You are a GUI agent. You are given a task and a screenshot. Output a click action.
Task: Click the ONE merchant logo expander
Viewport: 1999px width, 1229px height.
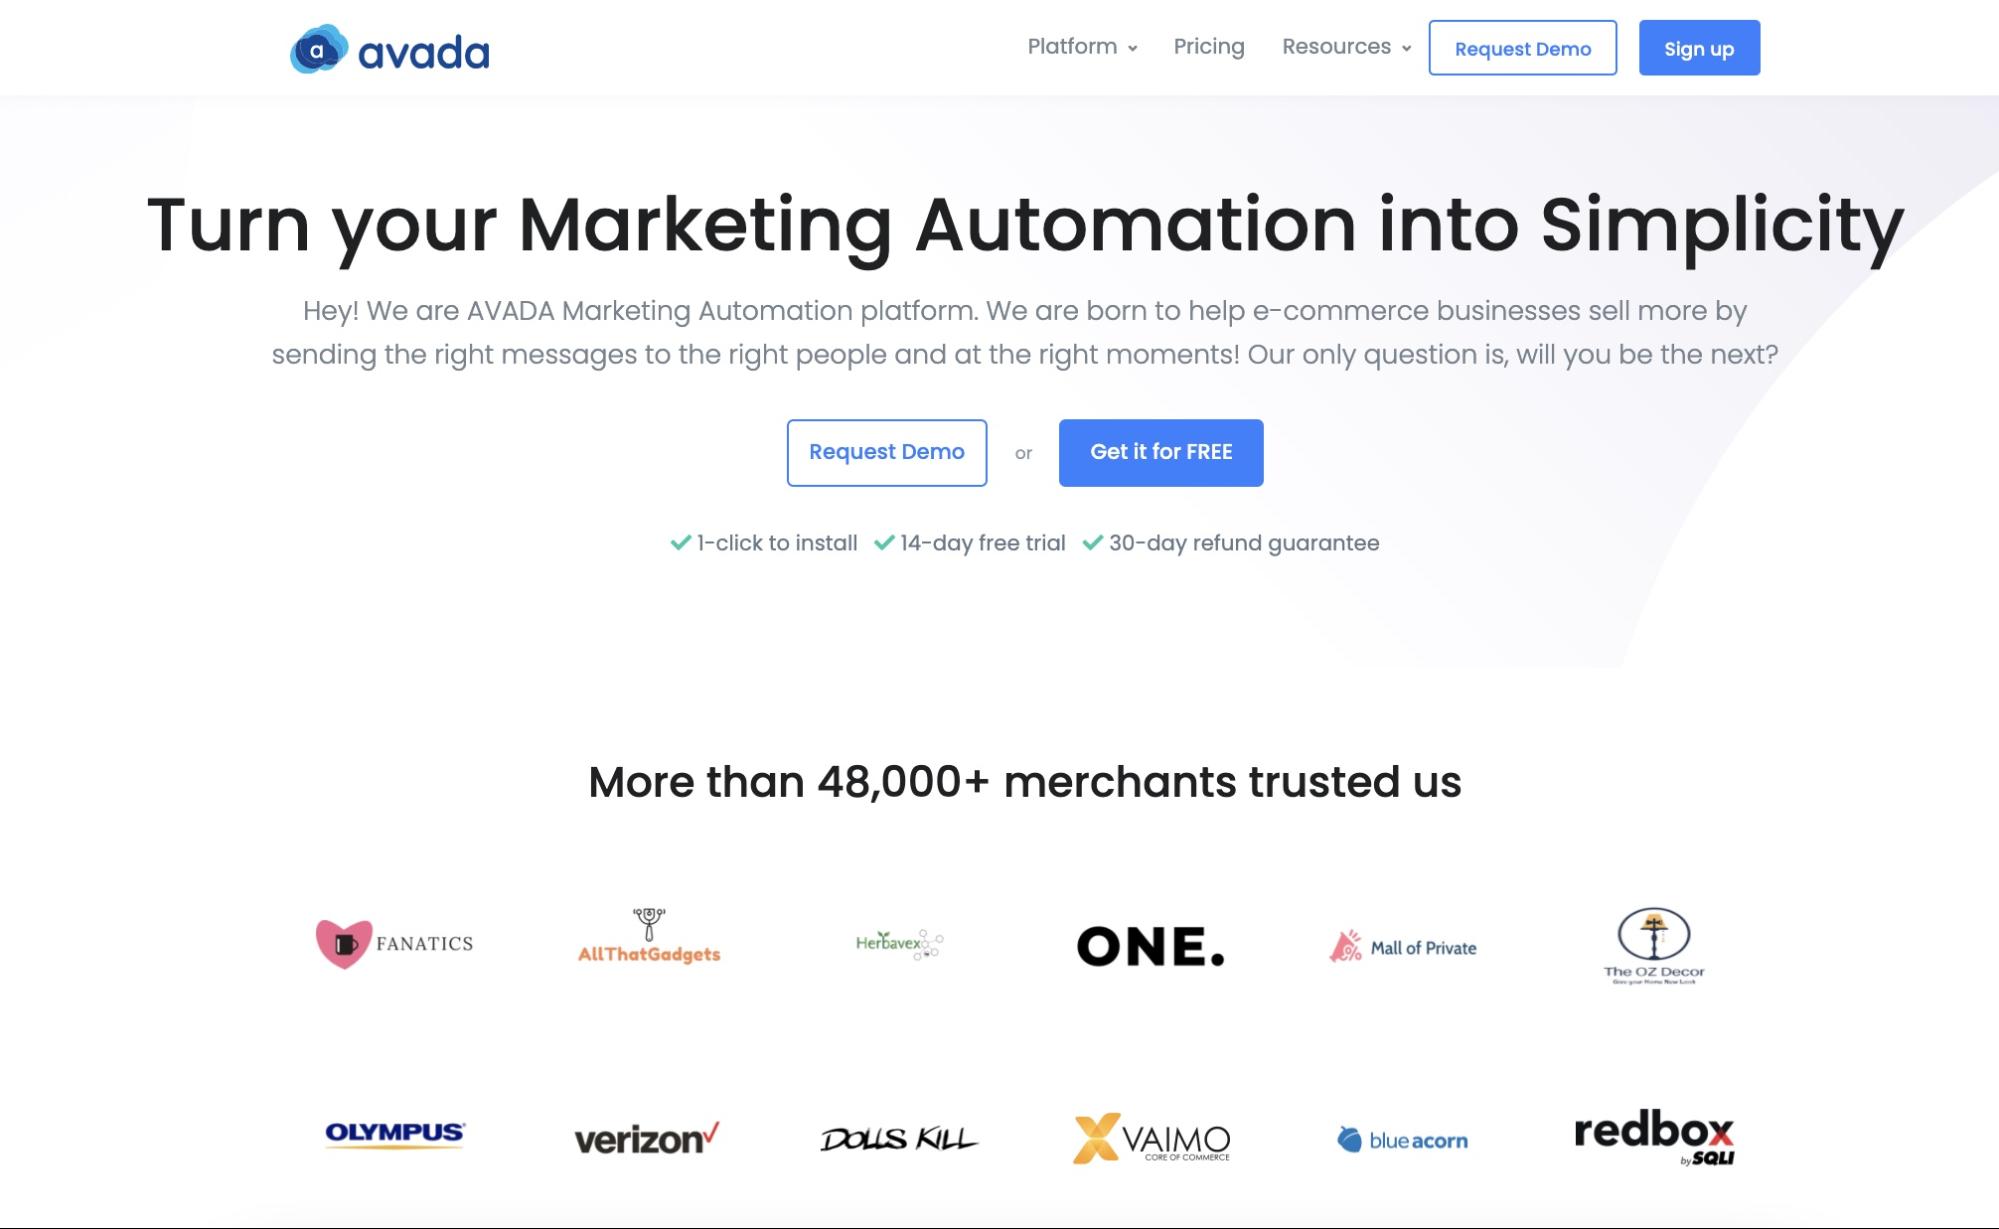[1151, 944]
